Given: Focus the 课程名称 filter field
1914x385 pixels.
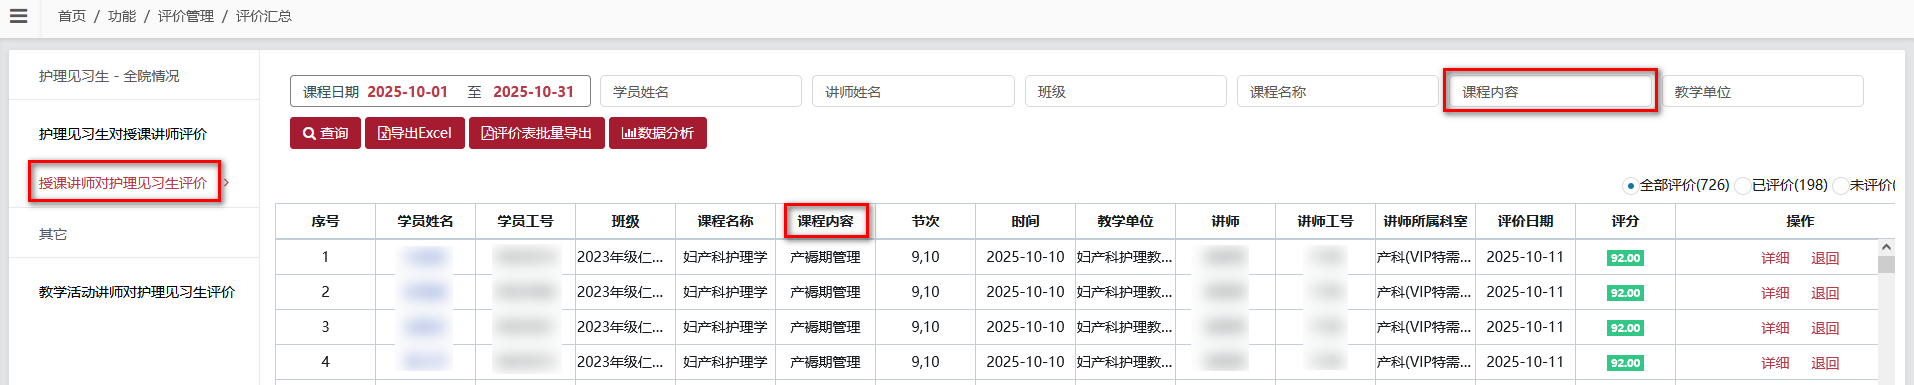Looking at the screenshot, I should 1338,91.
